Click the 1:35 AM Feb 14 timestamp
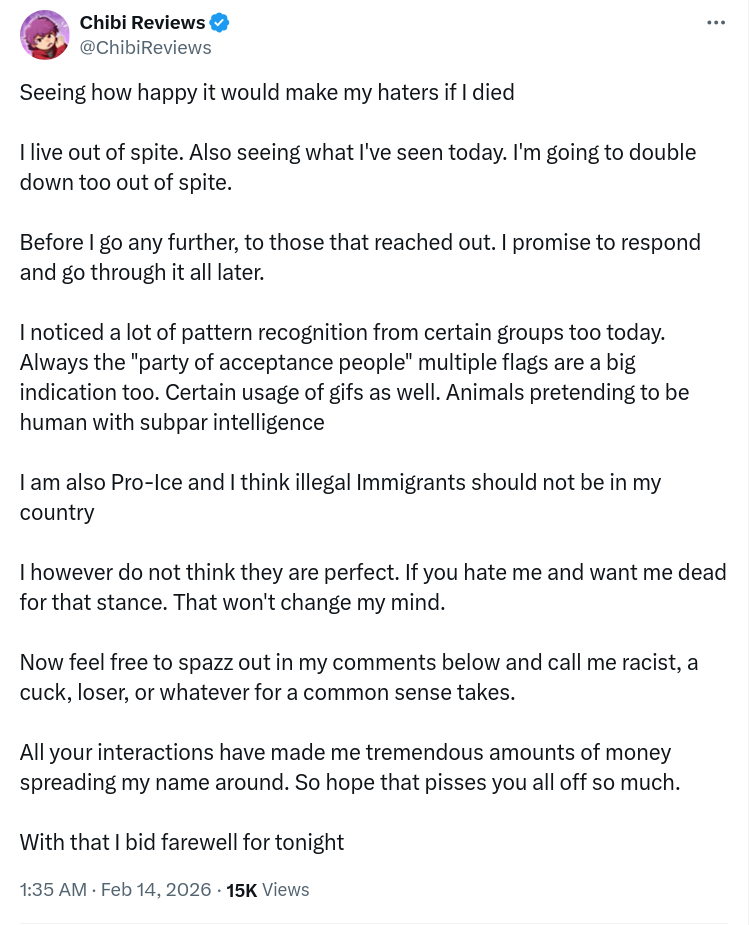The image size is (750, 925). pos(115,889)
